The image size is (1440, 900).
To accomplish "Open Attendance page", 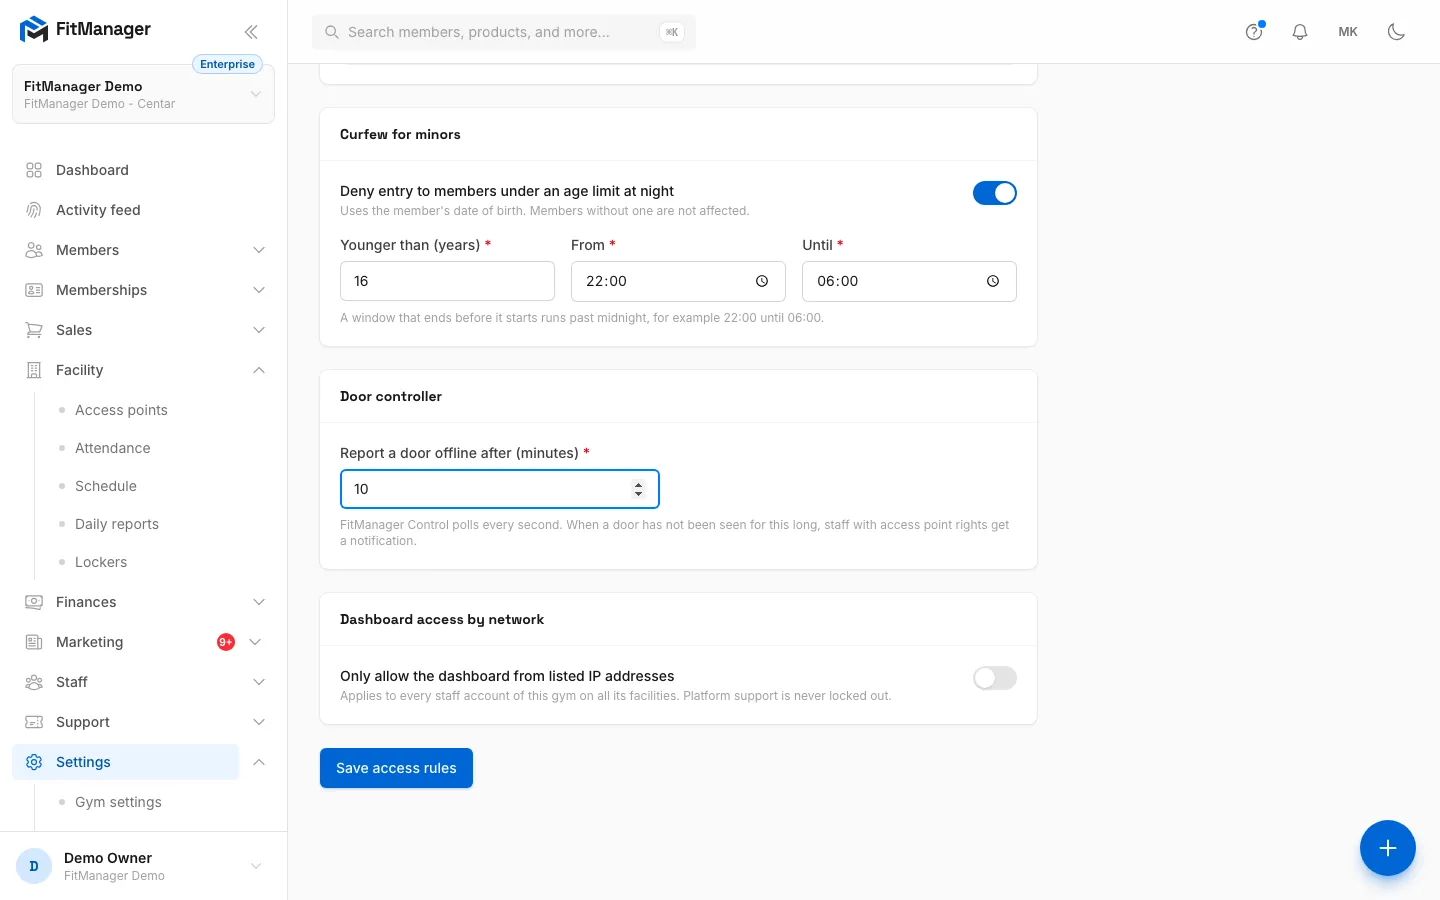I will (113, 448).
